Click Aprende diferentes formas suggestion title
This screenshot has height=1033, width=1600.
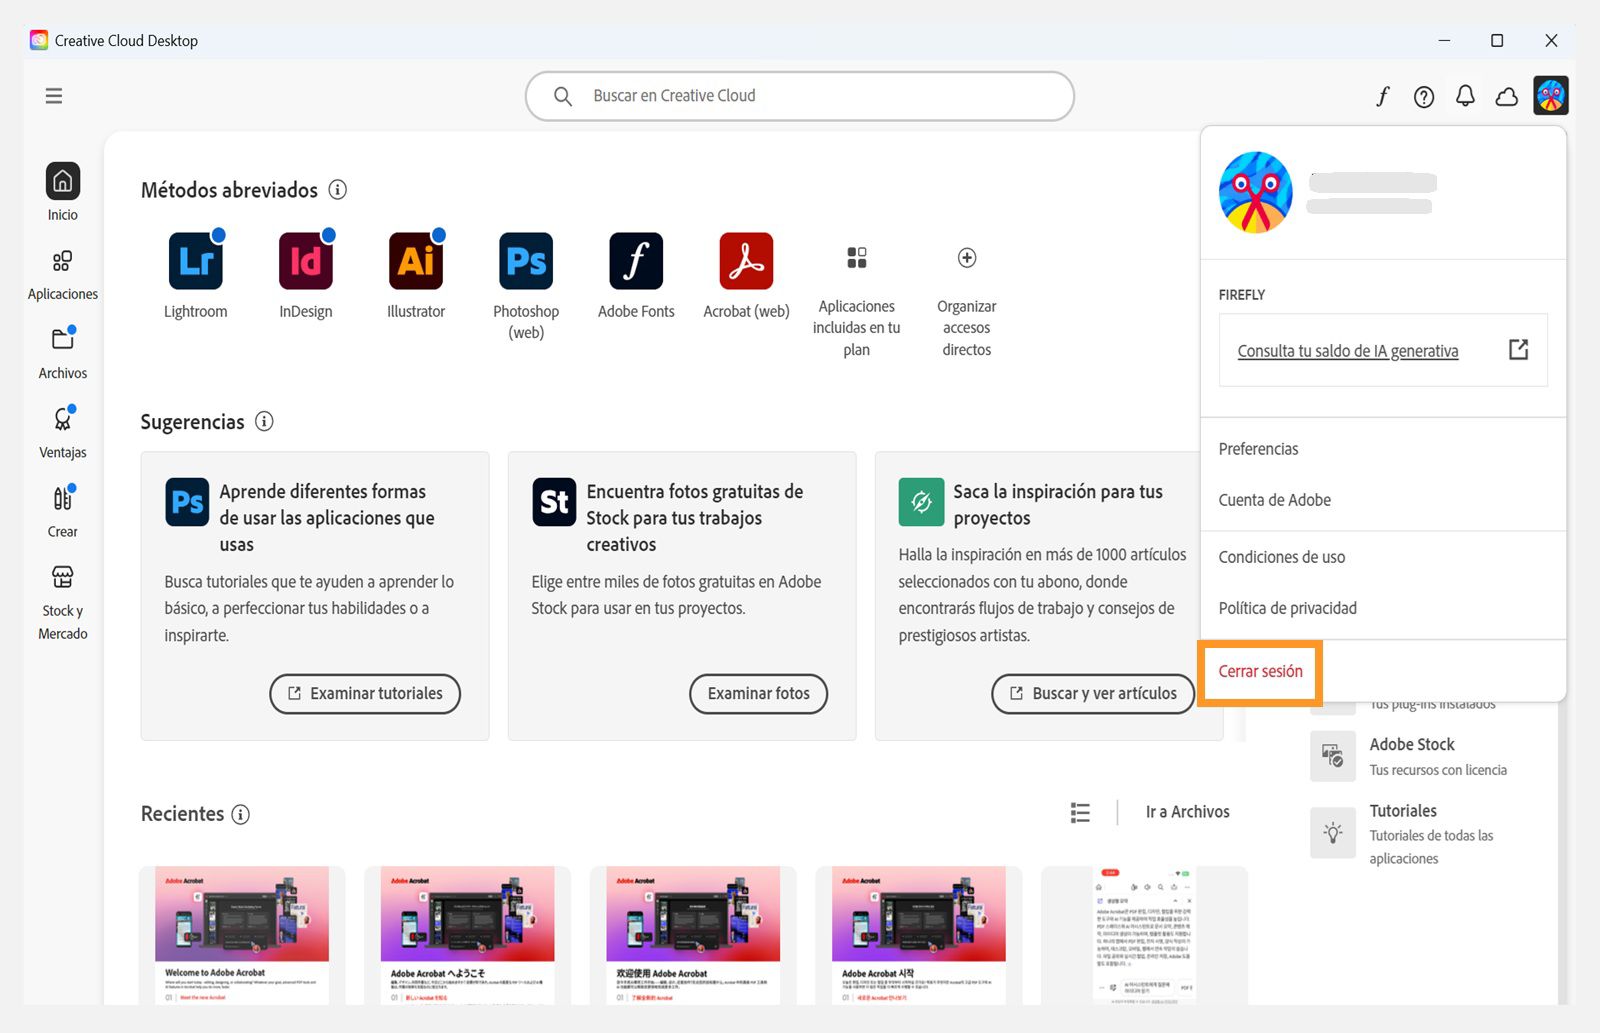pyautogui.click(x=327, y=518)
